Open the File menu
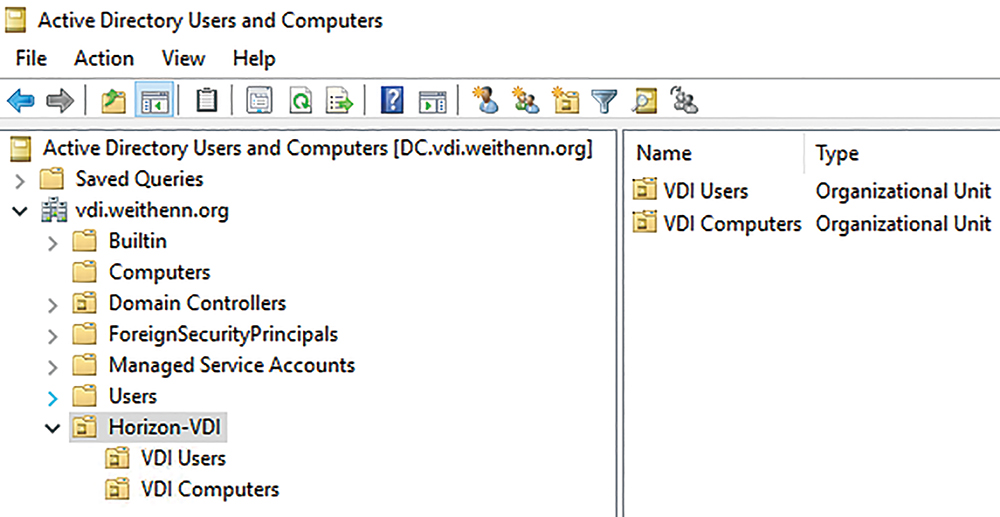The image size is (1000, 517). (31, 59)
